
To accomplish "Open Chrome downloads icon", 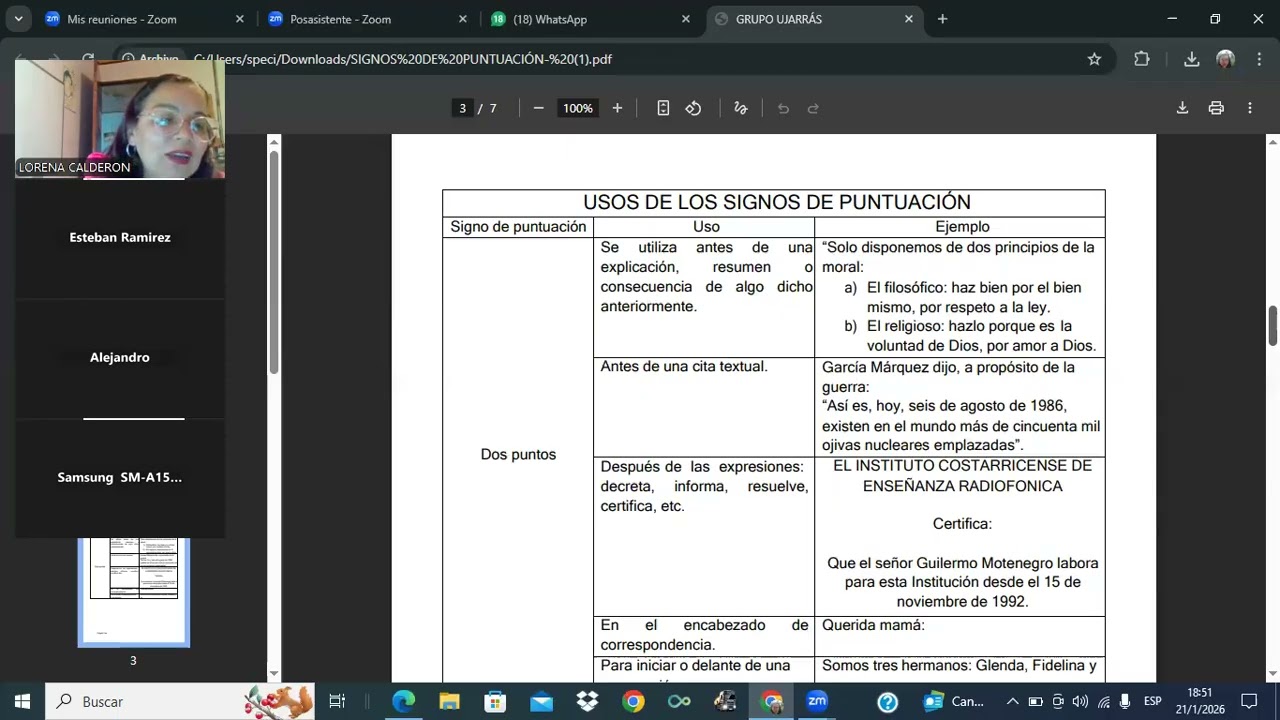I will point(1191,59).
